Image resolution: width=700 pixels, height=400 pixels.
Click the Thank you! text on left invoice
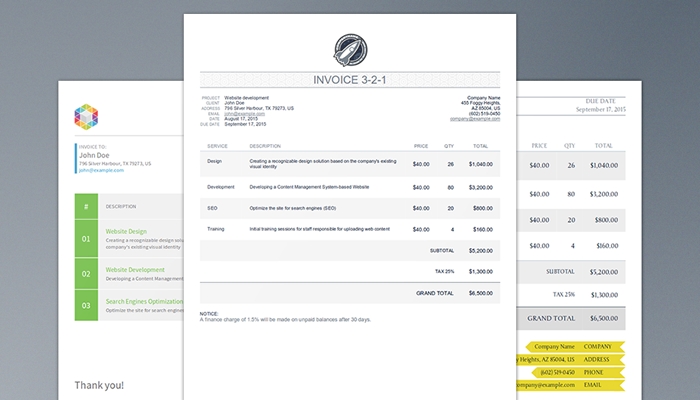[98, 384]
